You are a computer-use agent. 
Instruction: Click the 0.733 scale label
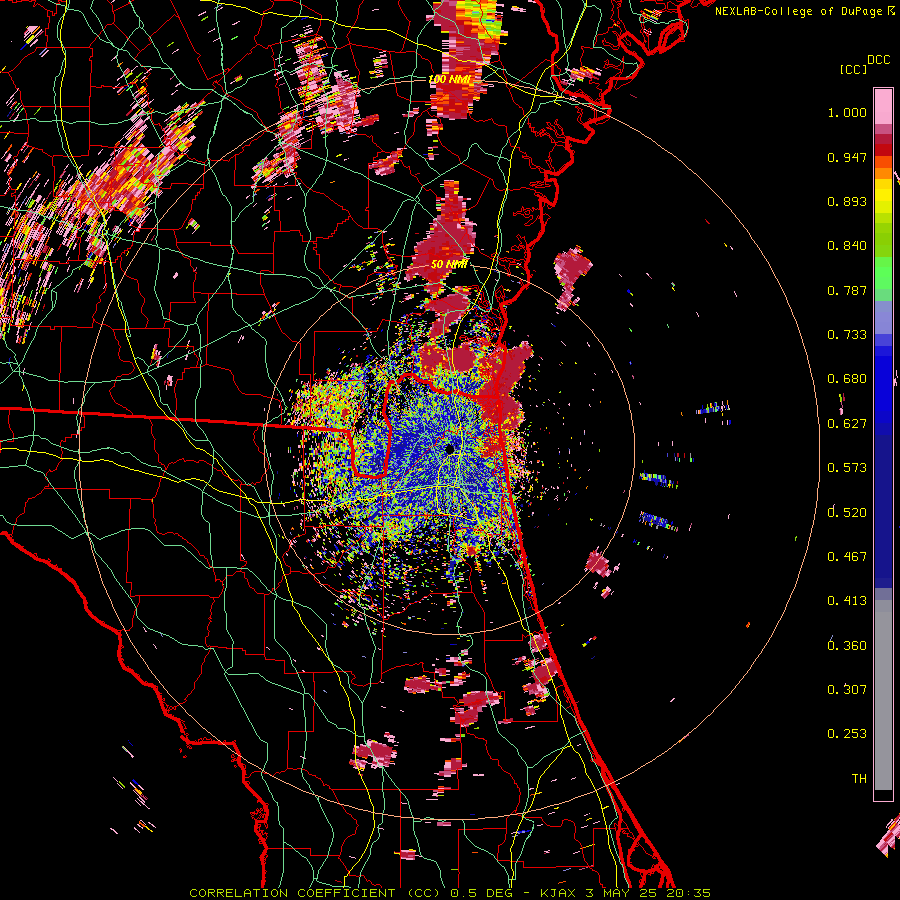847,335
